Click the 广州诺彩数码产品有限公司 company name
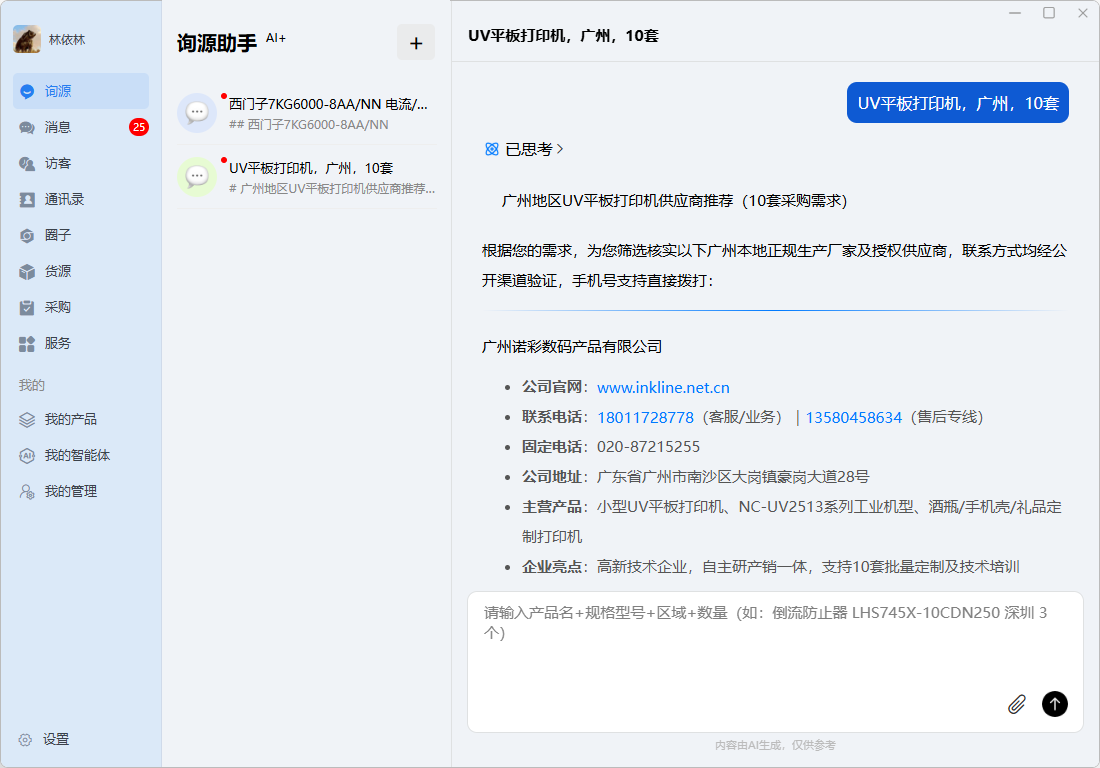 click(572, 347)
